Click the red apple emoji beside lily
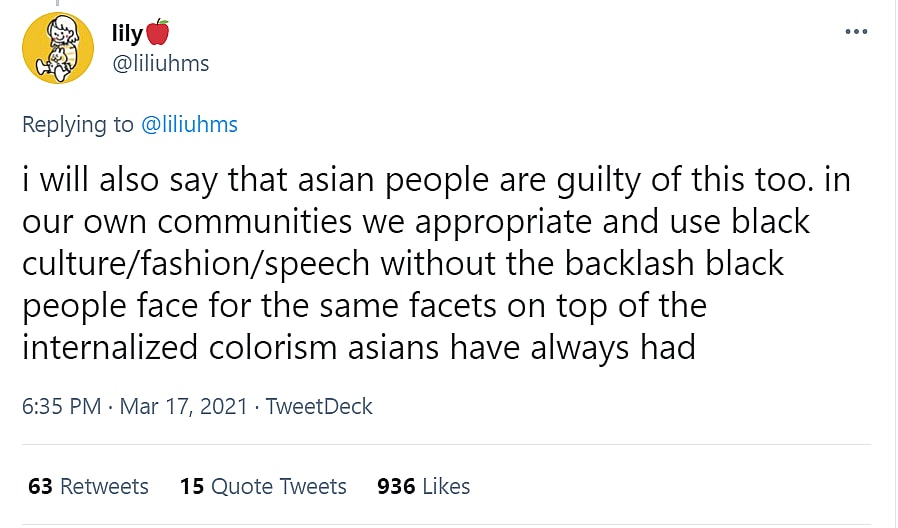898x528 pixels. (158, 33)
